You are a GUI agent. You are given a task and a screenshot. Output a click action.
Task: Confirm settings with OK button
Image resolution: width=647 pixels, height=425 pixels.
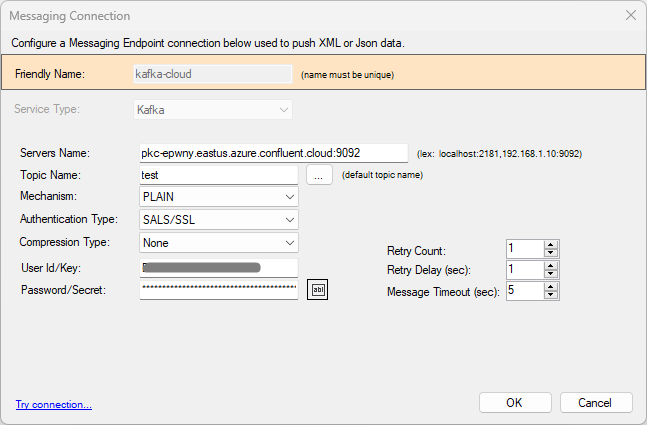515,403
